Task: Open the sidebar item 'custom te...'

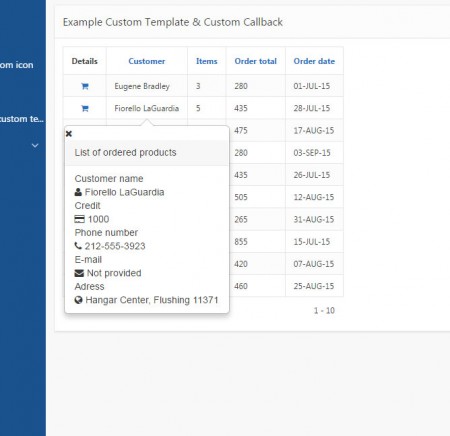Action: coord(22,119)
